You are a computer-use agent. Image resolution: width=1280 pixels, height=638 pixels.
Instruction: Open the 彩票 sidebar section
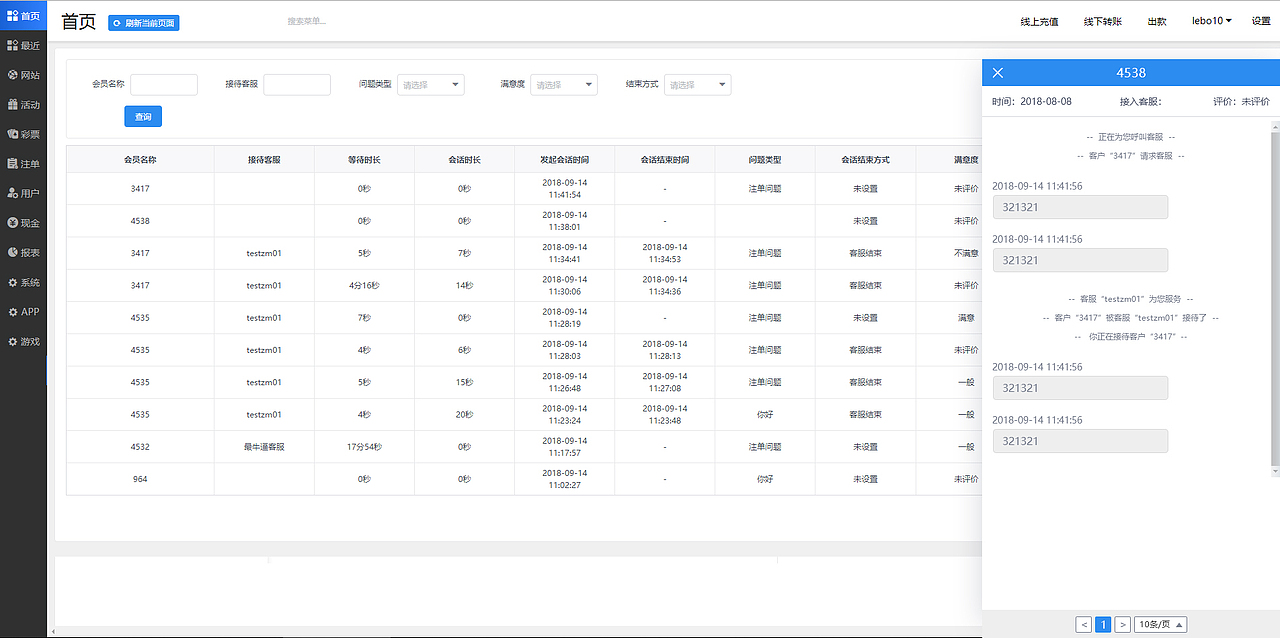pos(23,134)
